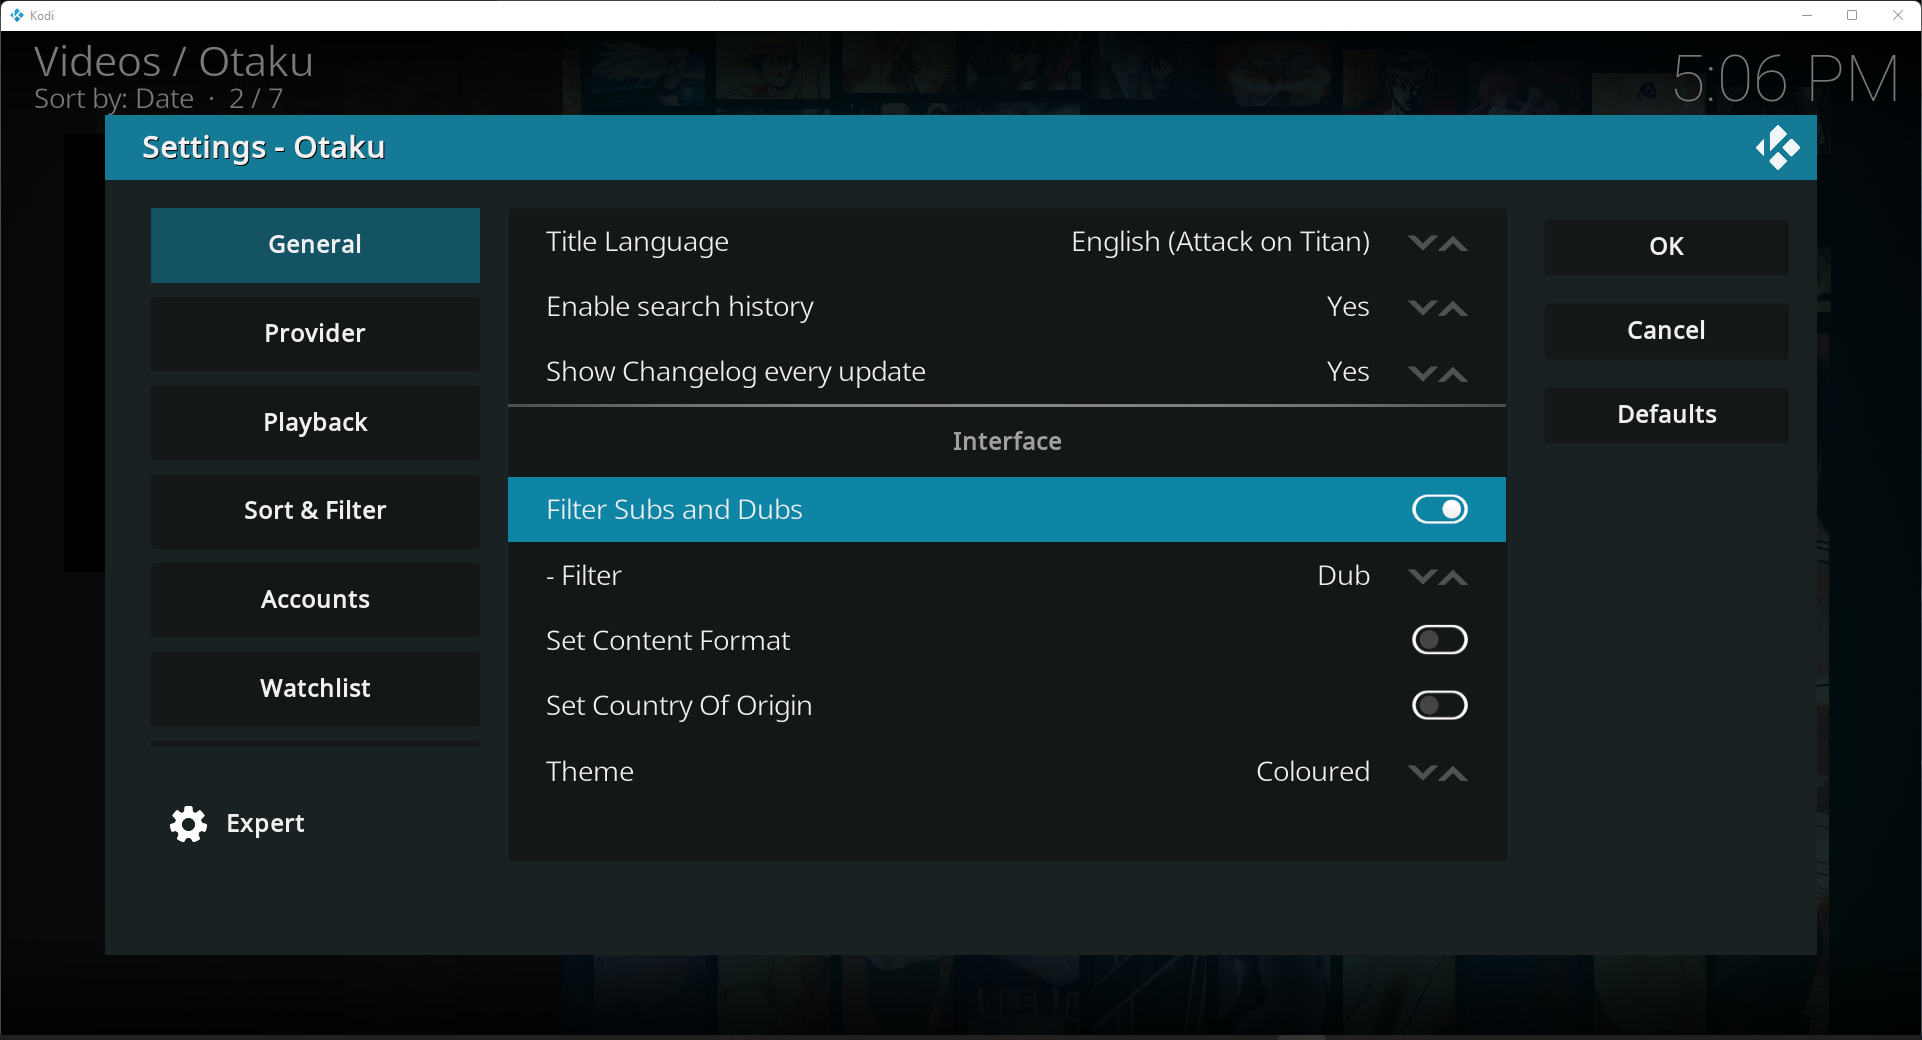
Task: Select the General settings category
Action: tap(314, 244)
